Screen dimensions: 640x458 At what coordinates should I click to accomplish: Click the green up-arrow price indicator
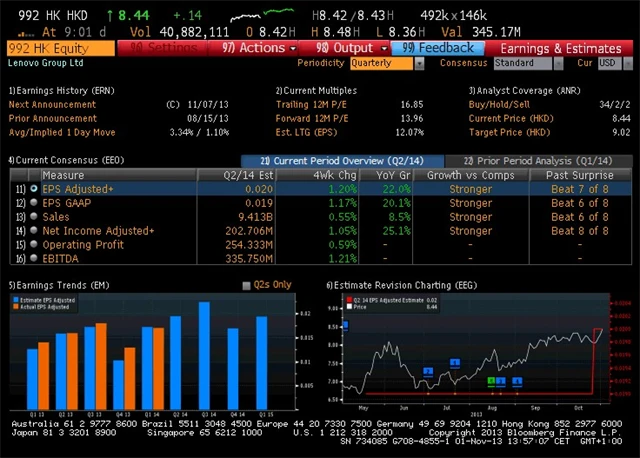tap(109, 16)
